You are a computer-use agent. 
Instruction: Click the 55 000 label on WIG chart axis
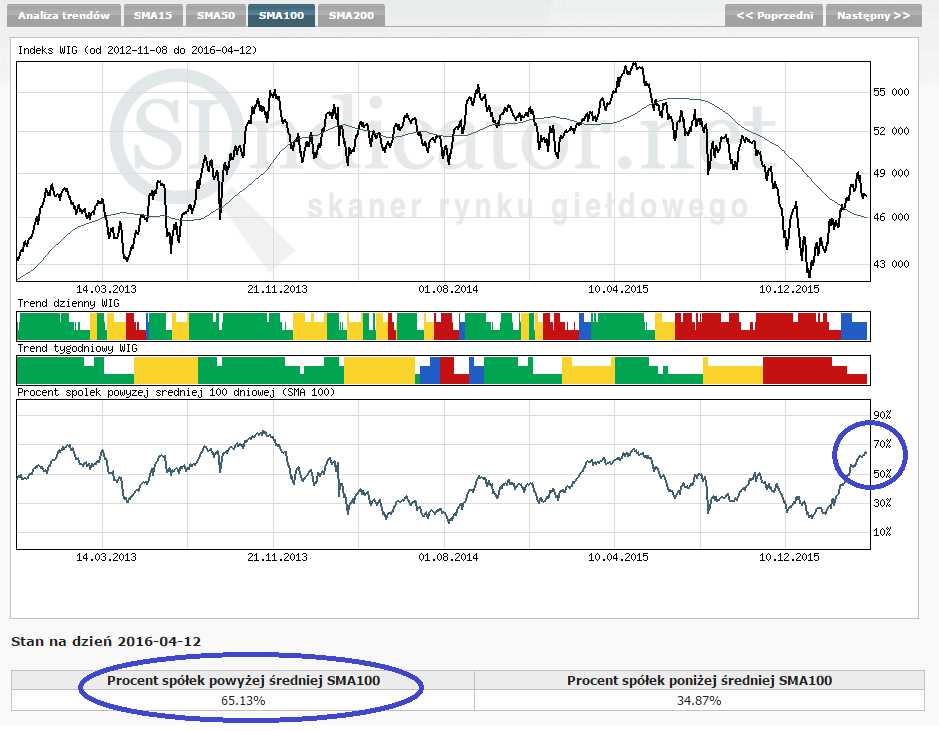point(889,92)
